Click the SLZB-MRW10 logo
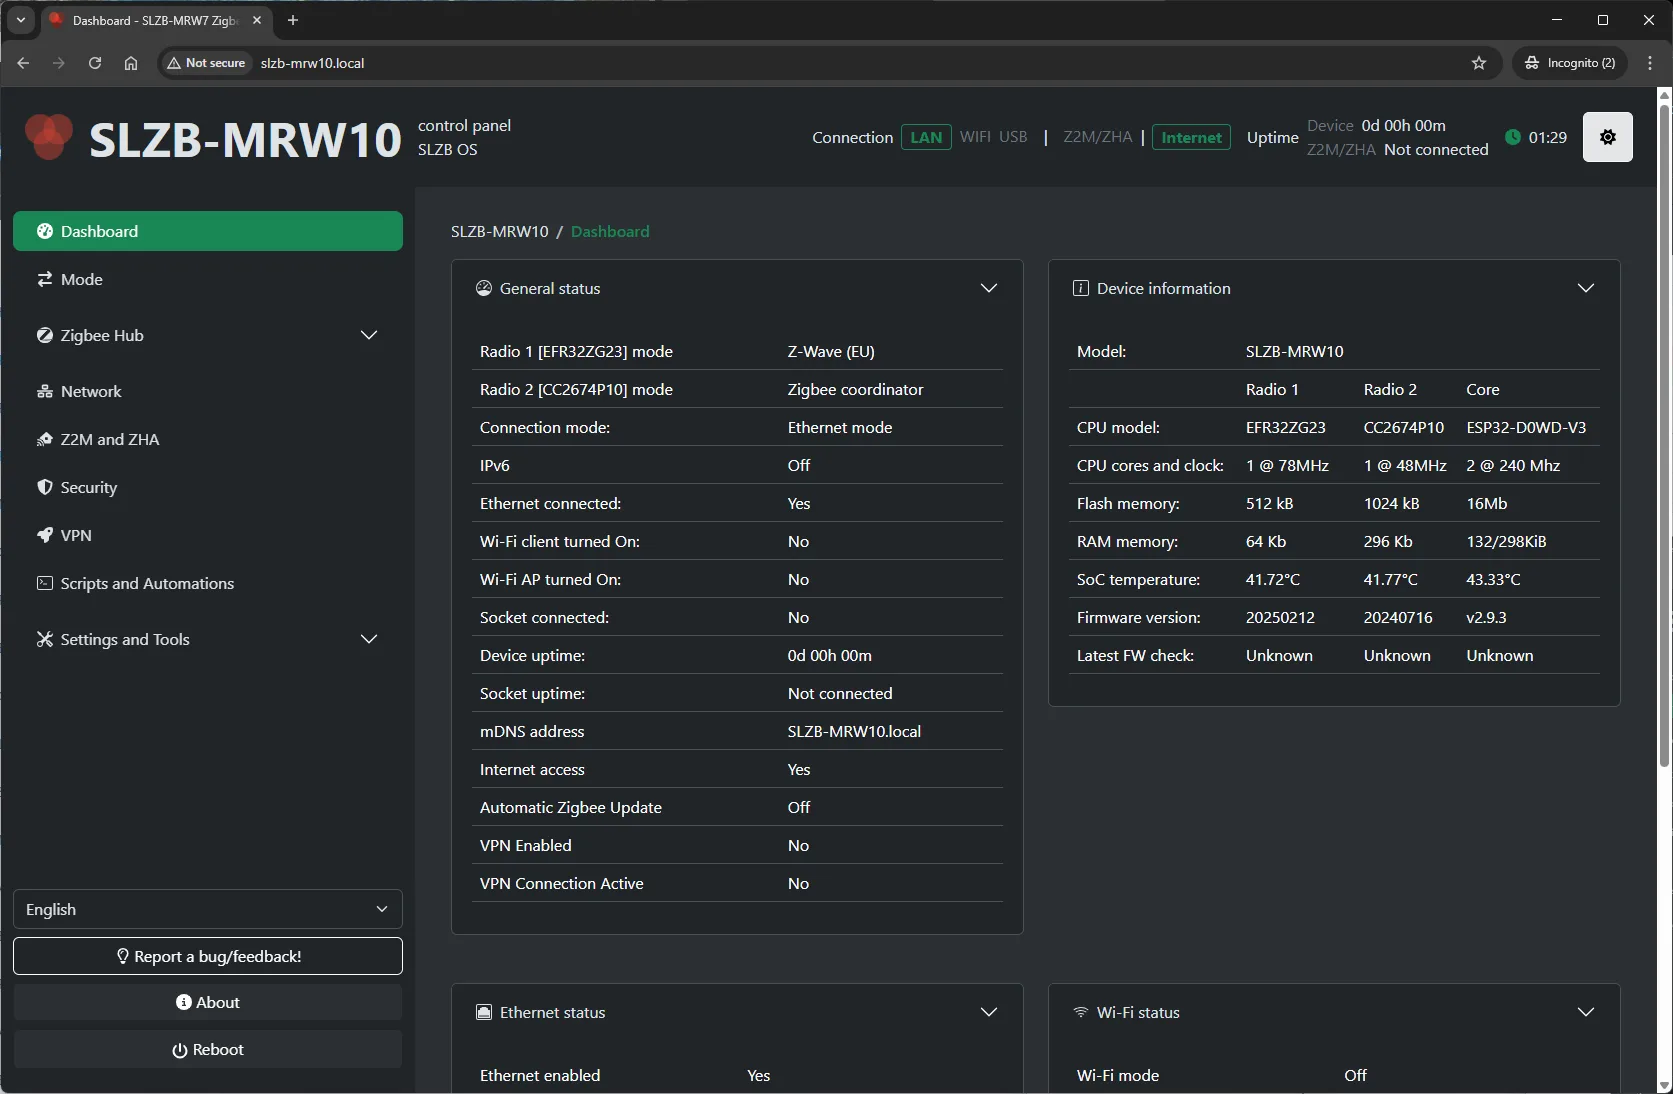 click(48, 137)
